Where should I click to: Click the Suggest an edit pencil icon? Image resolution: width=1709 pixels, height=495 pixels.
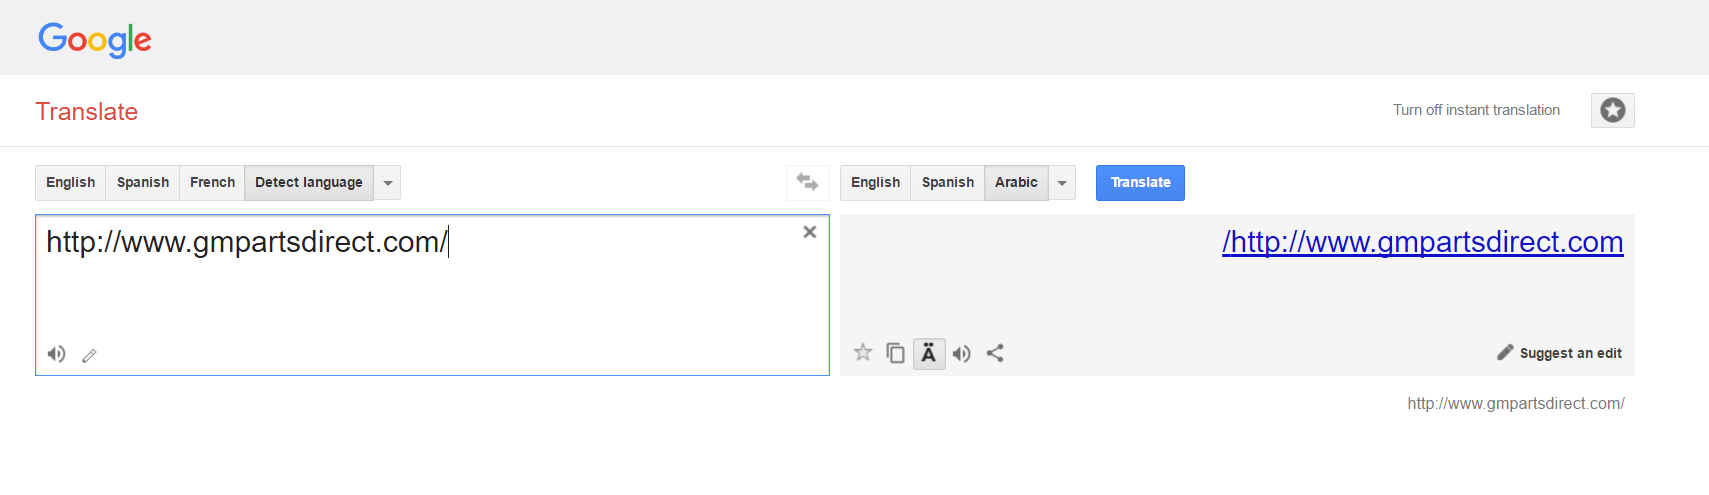(x=1505, y=352)
